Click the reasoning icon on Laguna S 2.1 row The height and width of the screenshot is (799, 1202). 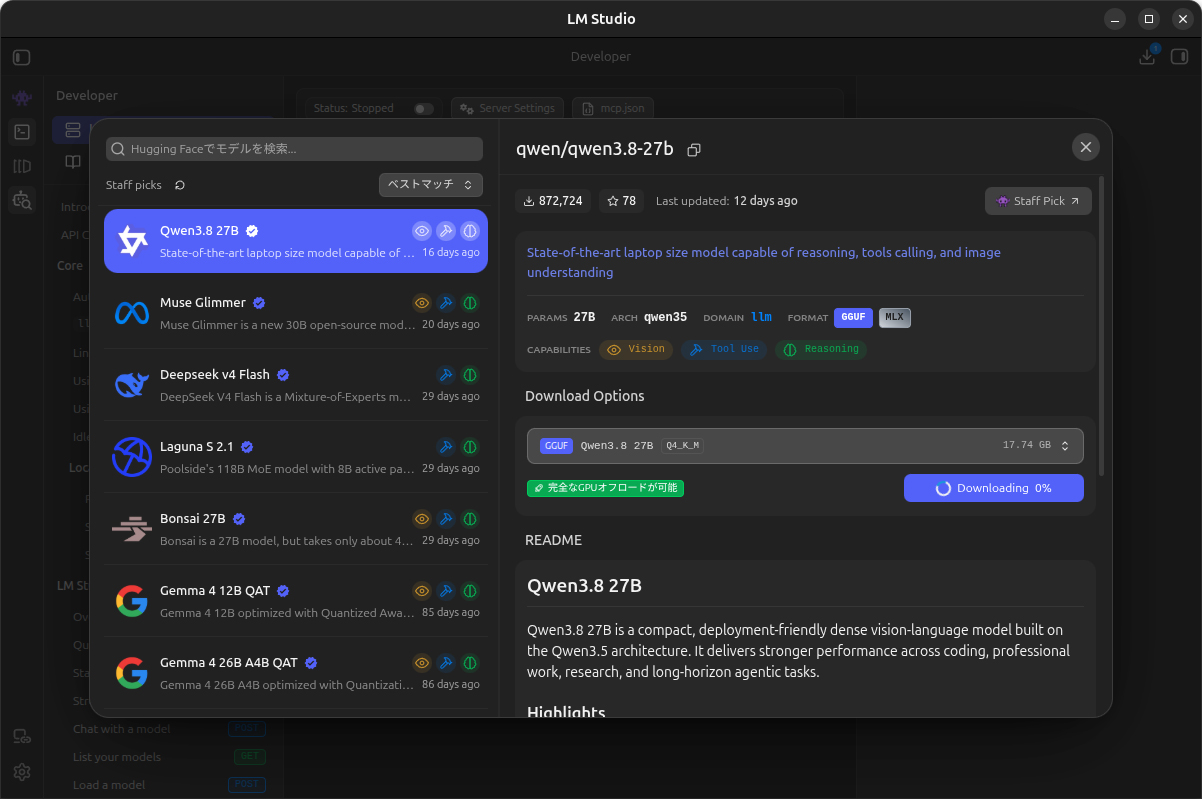tap(470, 447)
